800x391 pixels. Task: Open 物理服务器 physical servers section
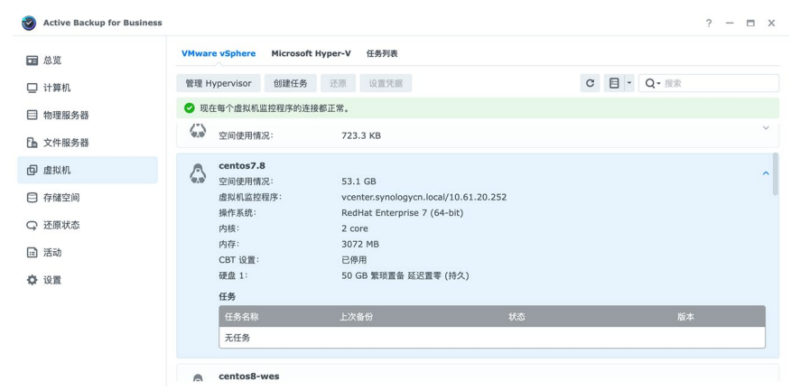tap(87, 115)
